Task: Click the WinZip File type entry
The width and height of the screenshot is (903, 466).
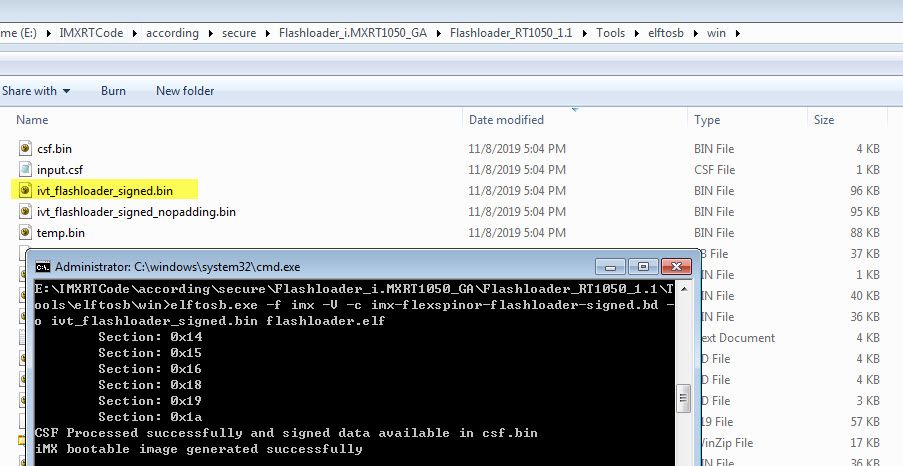Action: pyautogui.click(x=727, y=443)
